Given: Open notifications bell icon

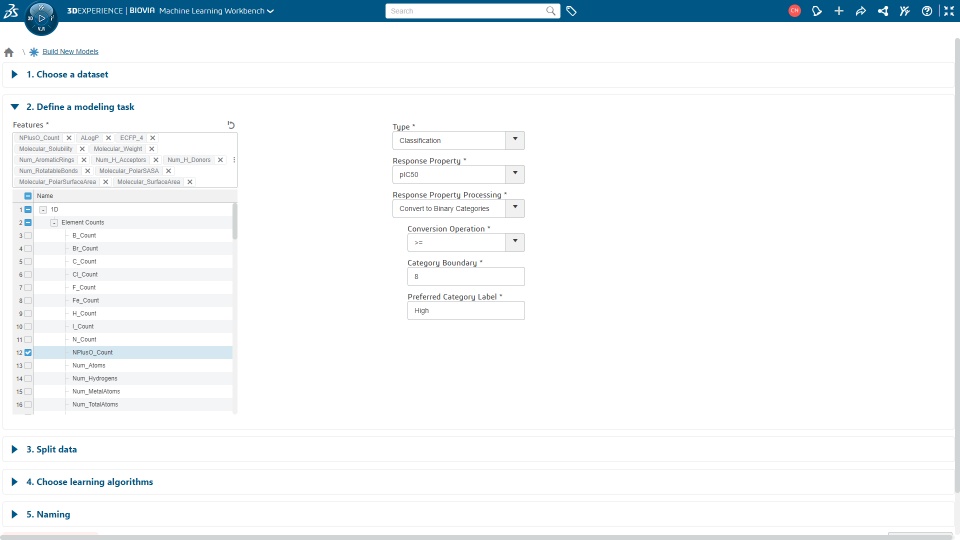Looking at the screenshot, I should pos(817,11).
